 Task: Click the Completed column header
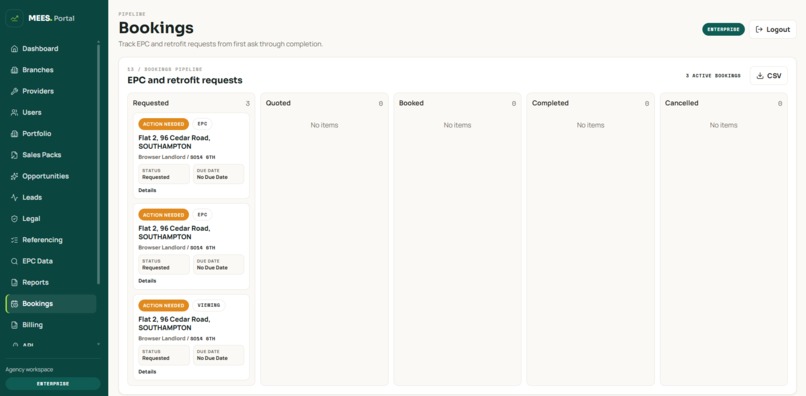(x=550, y=103)
